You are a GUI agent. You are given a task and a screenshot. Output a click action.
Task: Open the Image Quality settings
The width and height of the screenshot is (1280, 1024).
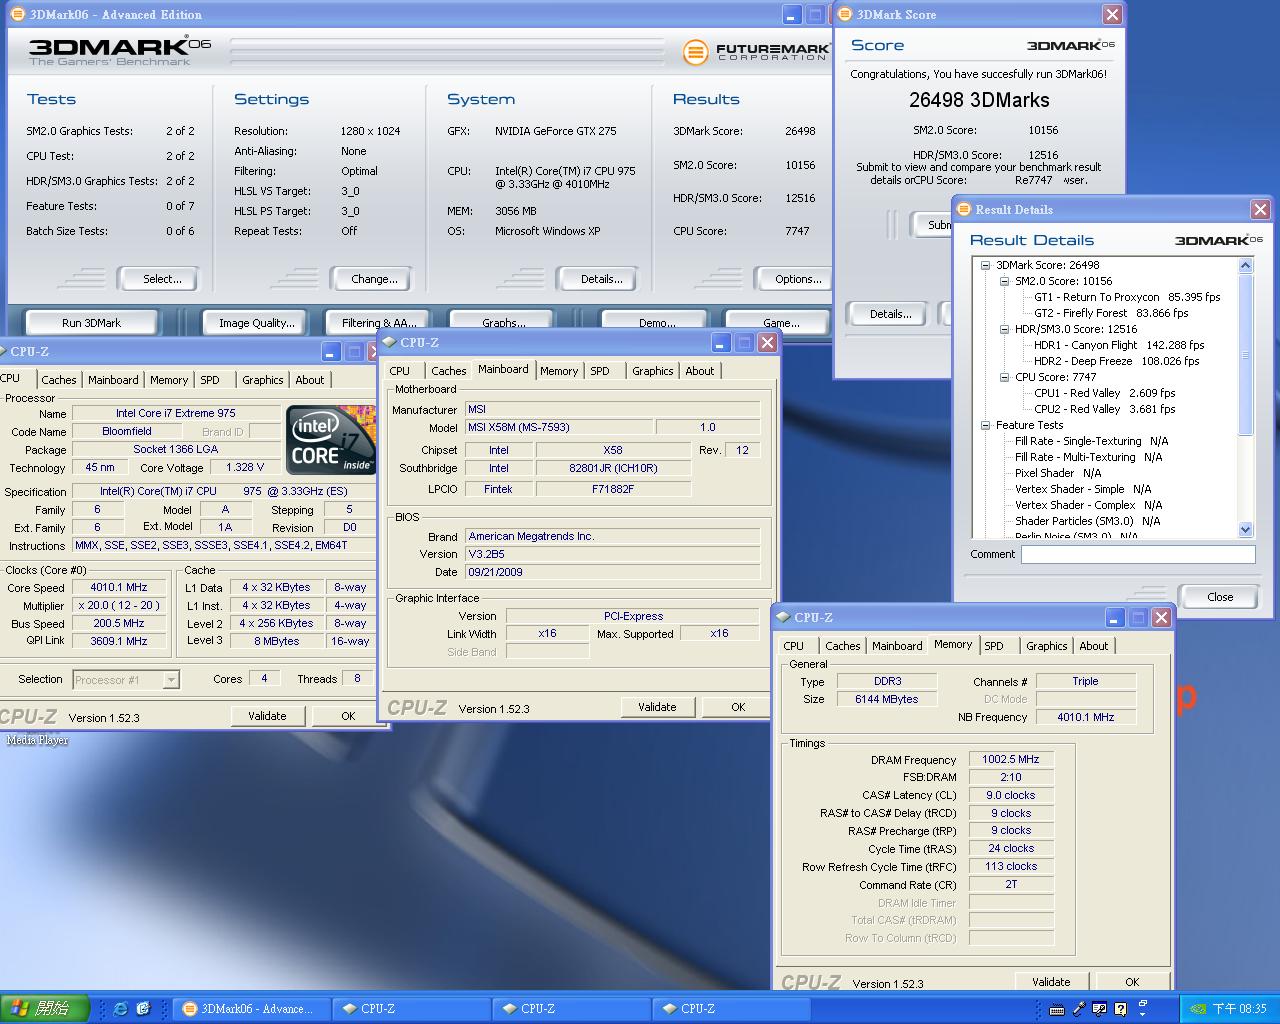(256, 322)
